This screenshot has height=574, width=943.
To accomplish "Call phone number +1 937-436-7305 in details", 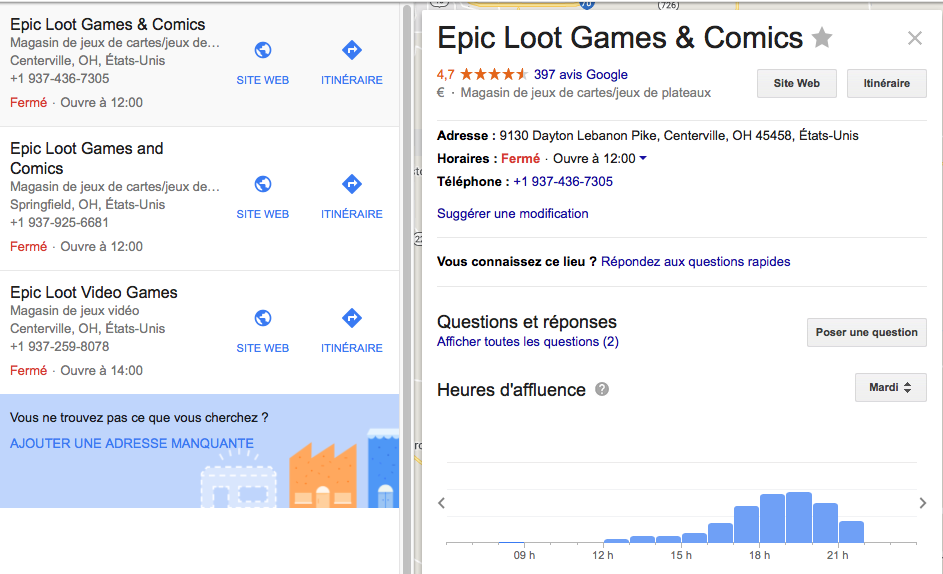I will [x=563, y=182].
